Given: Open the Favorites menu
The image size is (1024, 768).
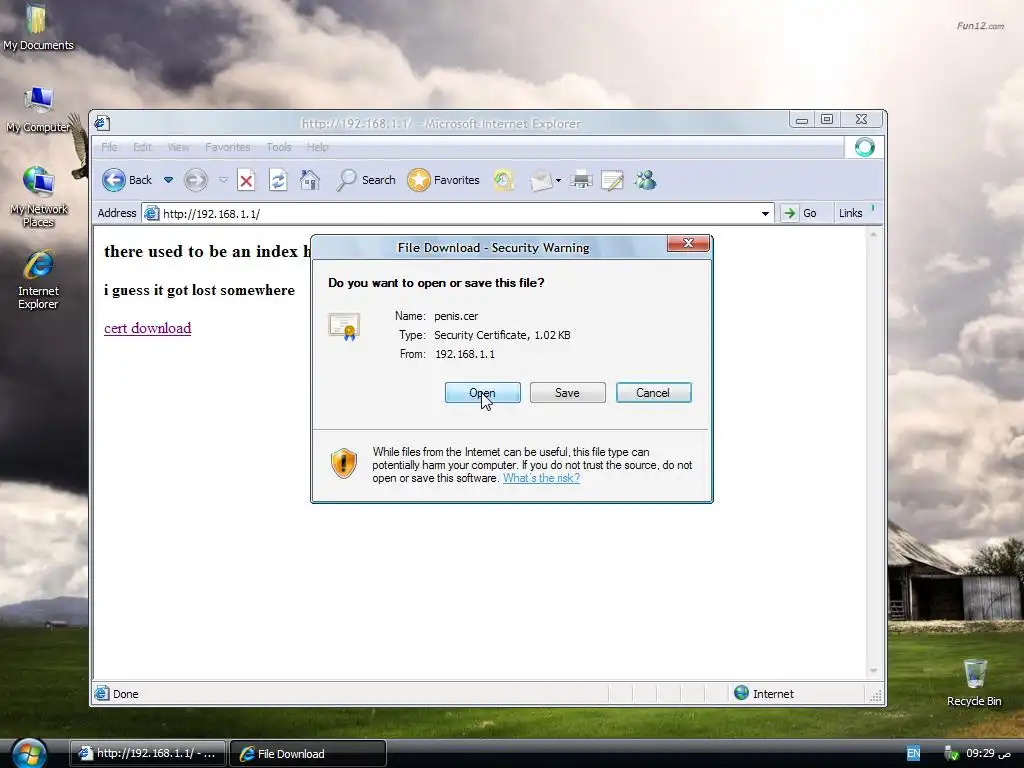Looking at the screenshot, I should (x=227, y=147).
